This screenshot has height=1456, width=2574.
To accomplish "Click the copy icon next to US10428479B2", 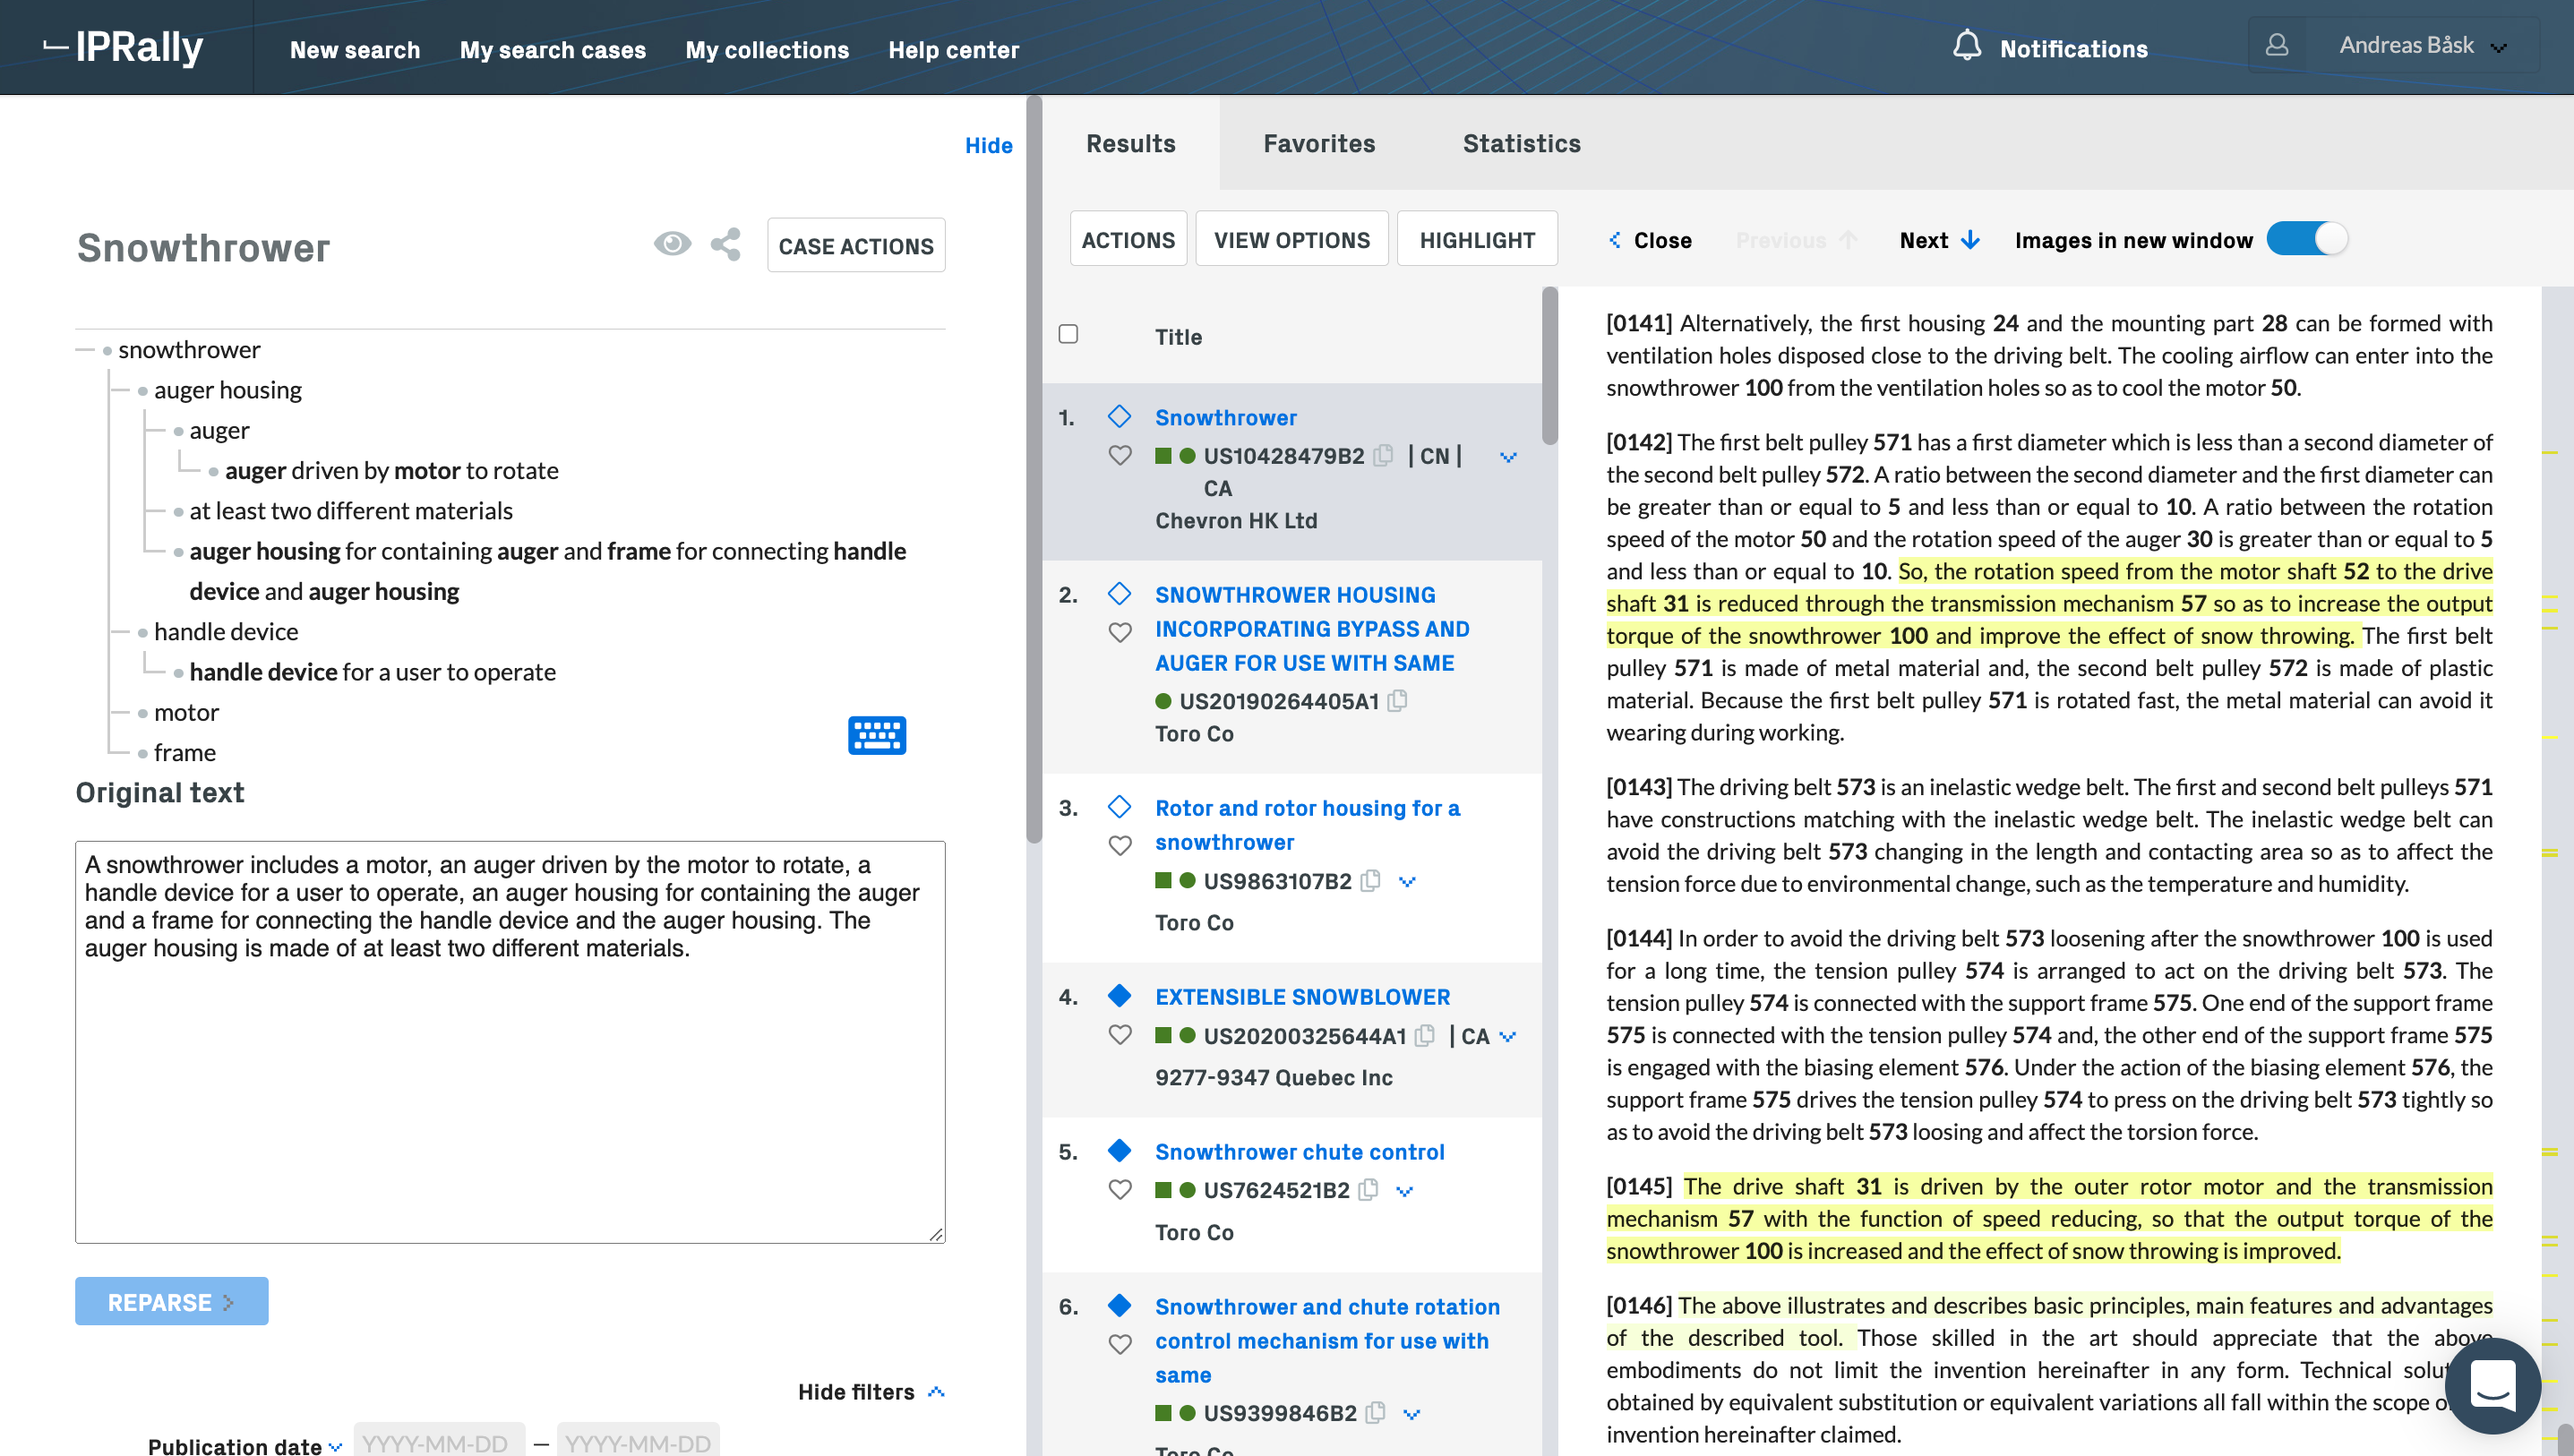I will coord(1383,455).
